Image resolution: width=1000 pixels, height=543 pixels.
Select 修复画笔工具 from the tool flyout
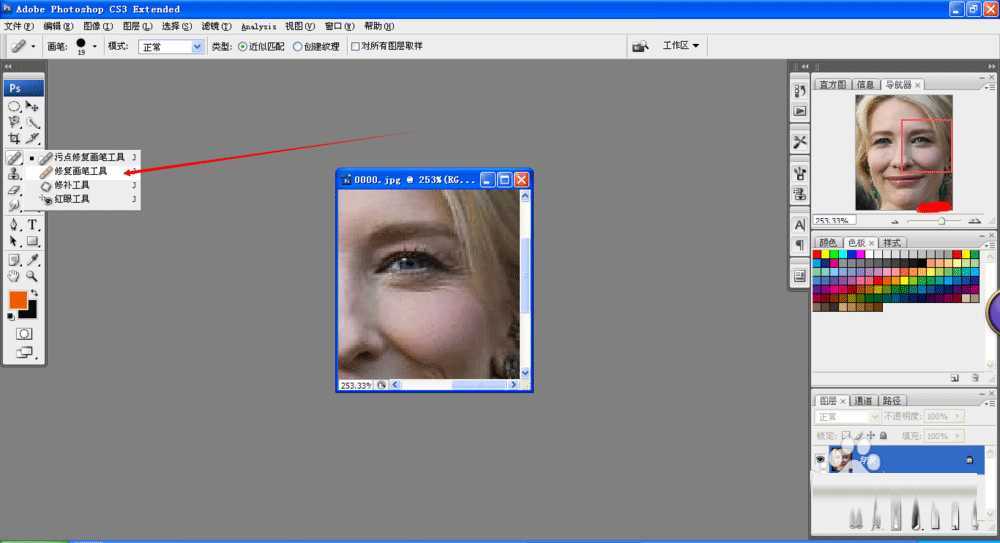(x=80, y=171)
